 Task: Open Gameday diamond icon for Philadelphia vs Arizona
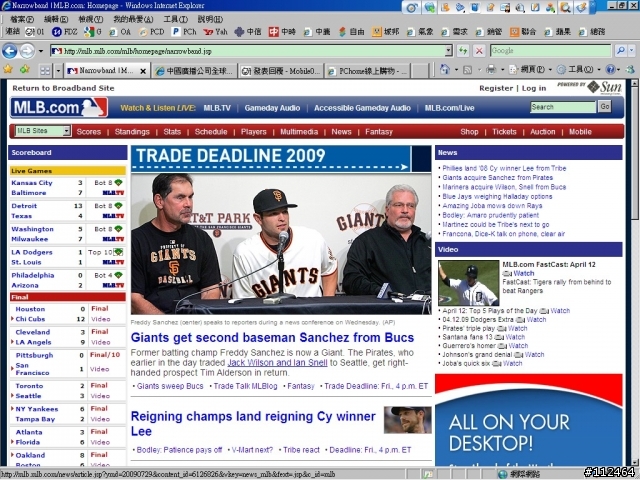pyautogui.click(x=118, y=275)
